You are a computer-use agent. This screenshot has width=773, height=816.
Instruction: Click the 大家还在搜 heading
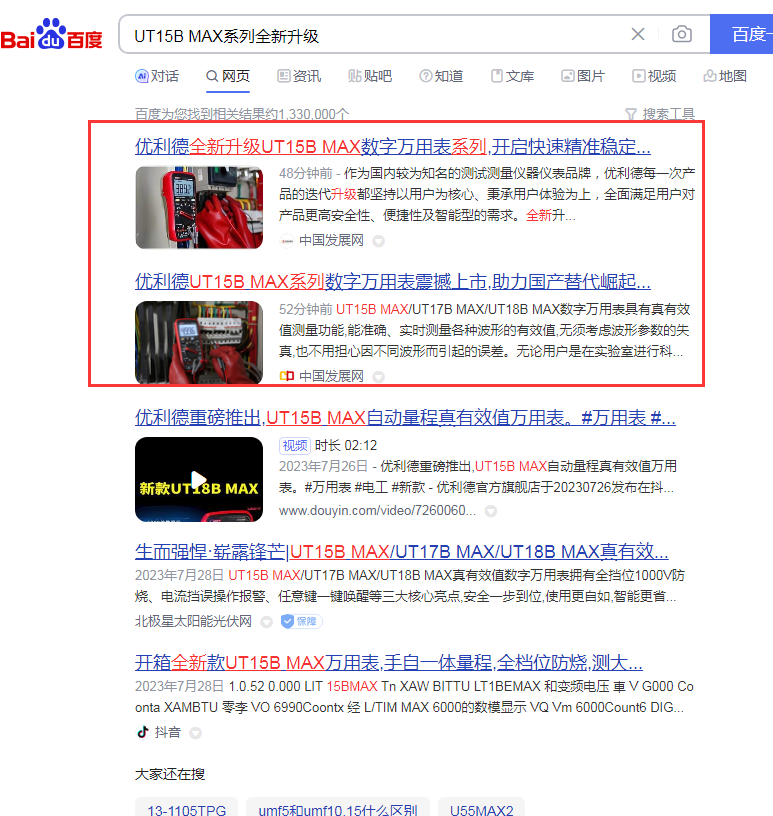[170, 774]
